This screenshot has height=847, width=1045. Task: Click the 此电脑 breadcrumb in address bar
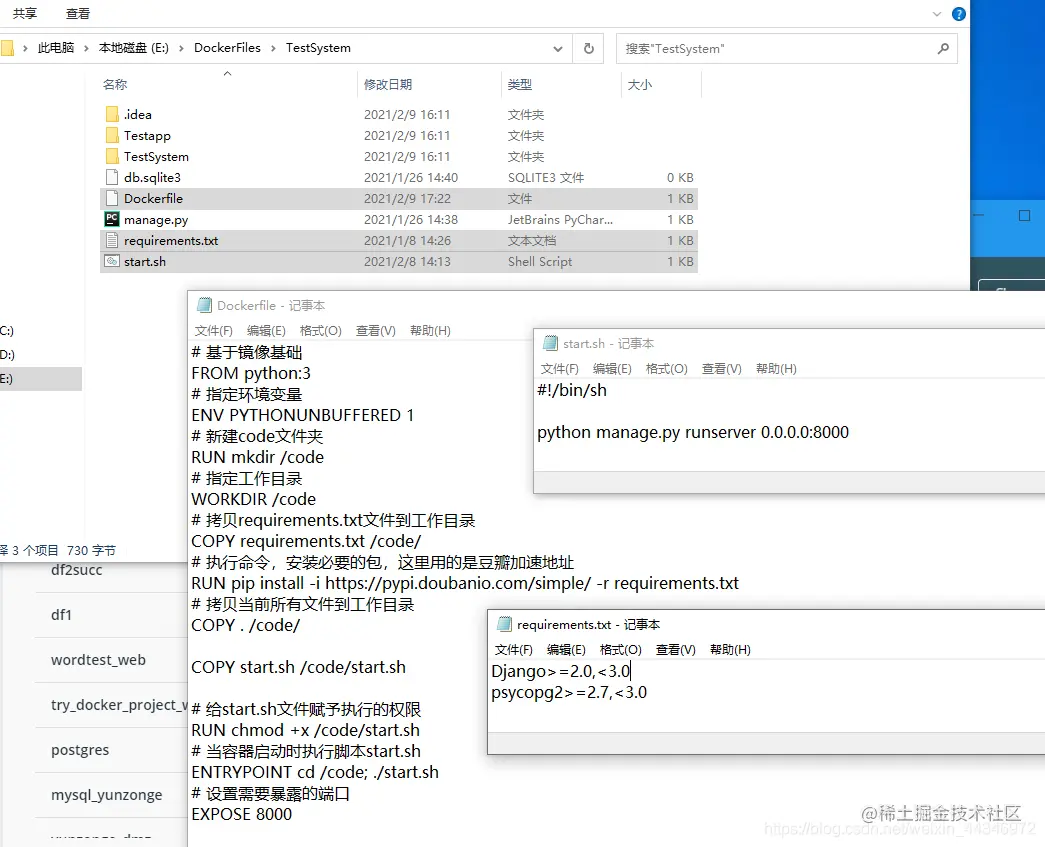[56, 48]
